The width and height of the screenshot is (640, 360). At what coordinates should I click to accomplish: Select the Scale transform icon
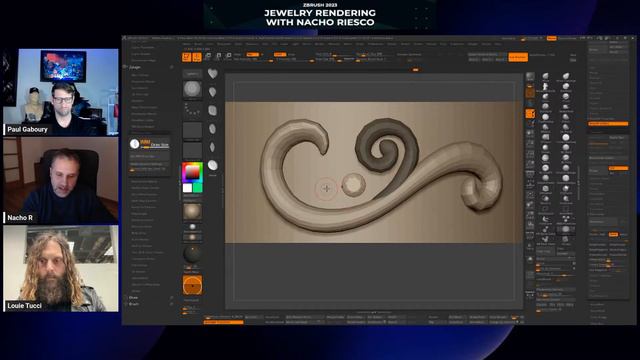pyautogui.click(x=218, y=56)
